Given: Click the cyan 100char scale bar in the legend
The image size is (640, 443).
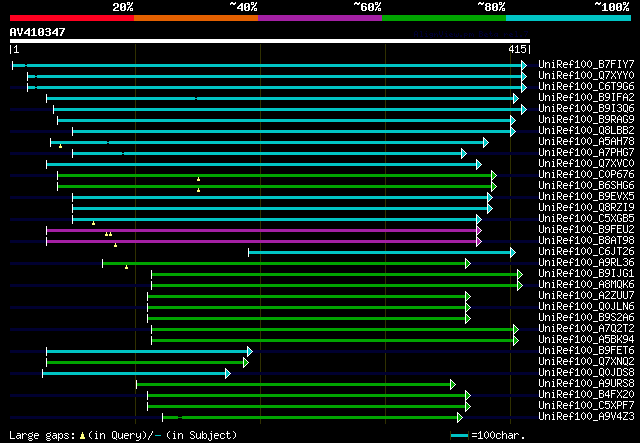Looking at the screenshot, I should [459, 436].
